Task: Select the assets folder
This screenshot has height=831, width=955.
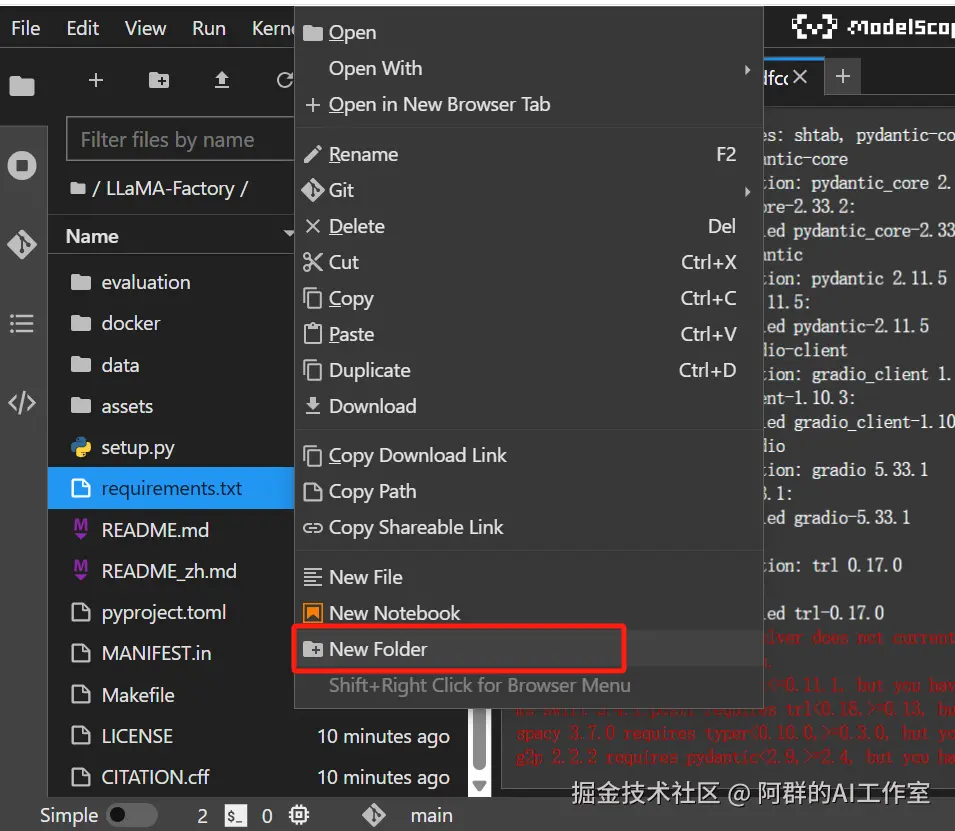Action: coord(171,406)
